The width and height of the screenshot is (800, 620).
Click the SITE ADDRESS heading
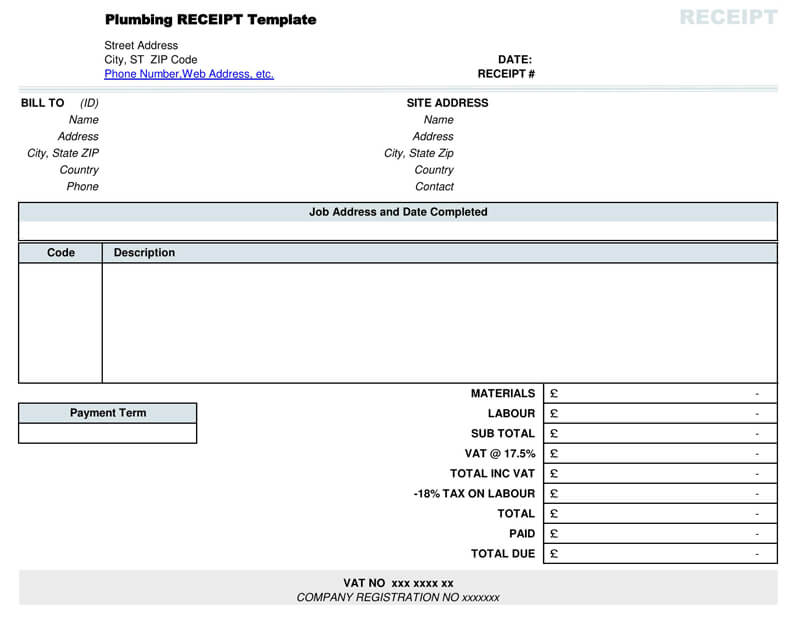tap(447, 103)
